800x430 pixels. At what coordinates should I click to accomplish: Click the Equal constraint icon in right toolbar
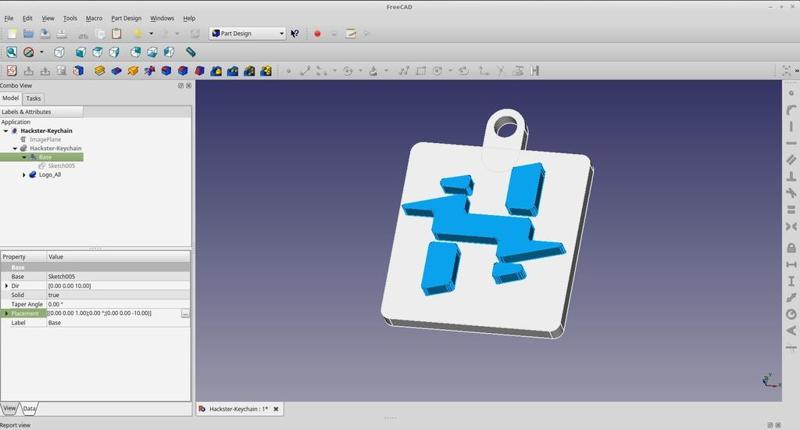[x=791, y=210]
